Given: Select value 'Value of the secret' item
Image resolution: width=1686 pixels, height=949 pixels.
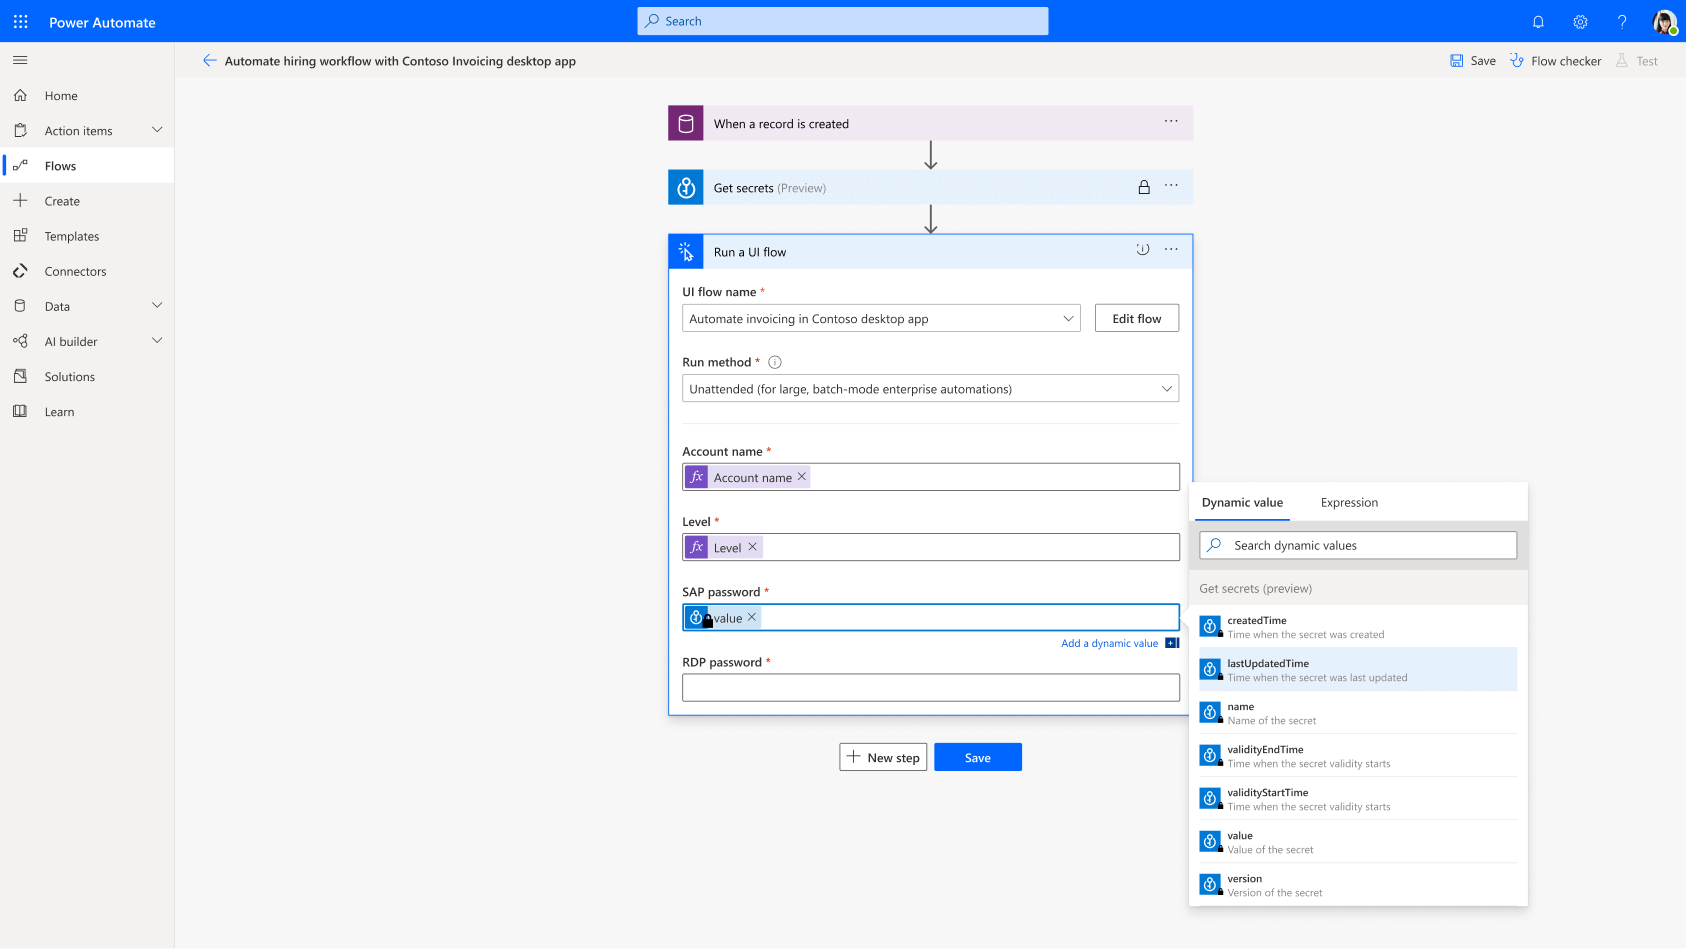Looking at the screenshot, I should tap(1358, 842).
